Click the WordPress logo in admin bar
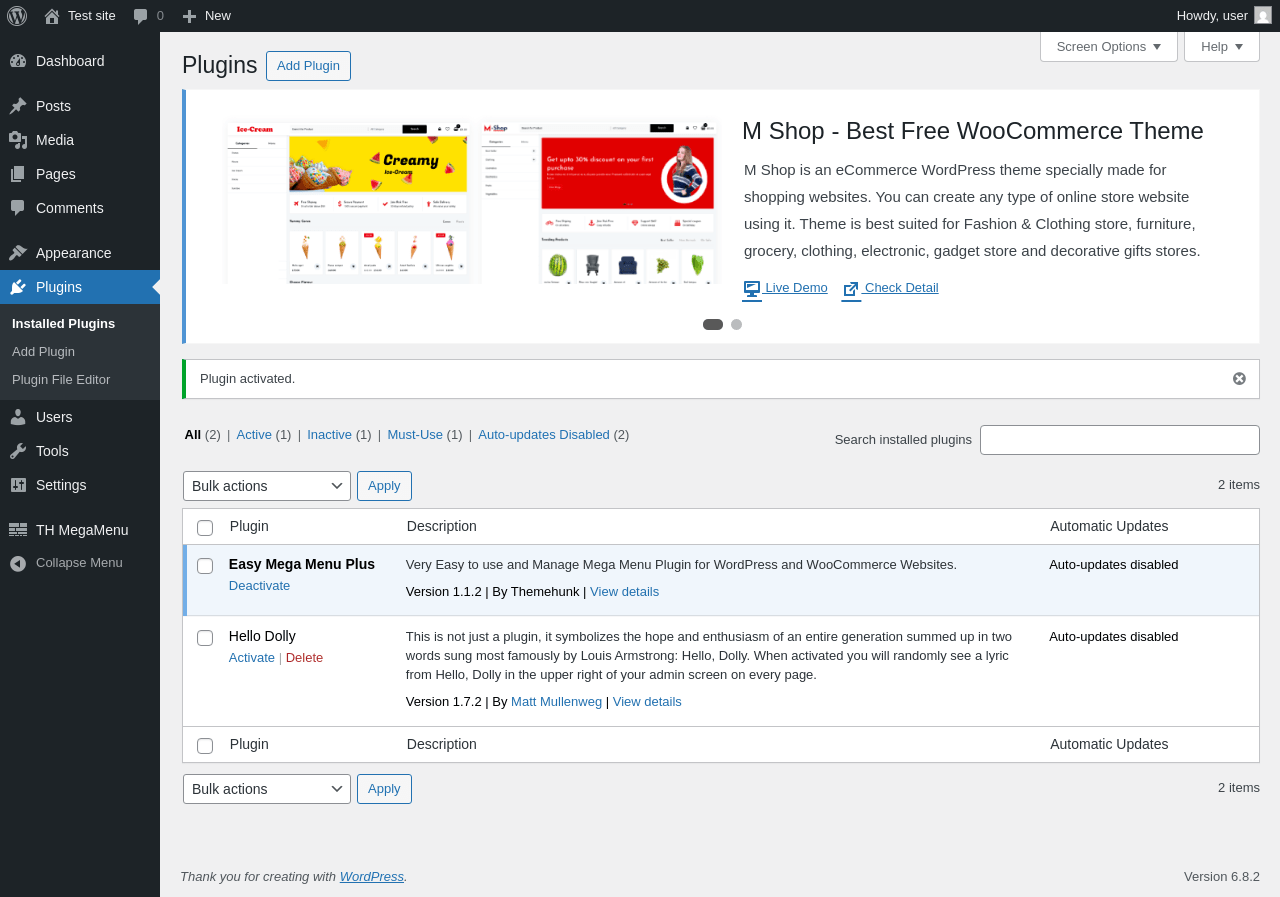This screenshot has width=1280, height=897. (17, 15)
